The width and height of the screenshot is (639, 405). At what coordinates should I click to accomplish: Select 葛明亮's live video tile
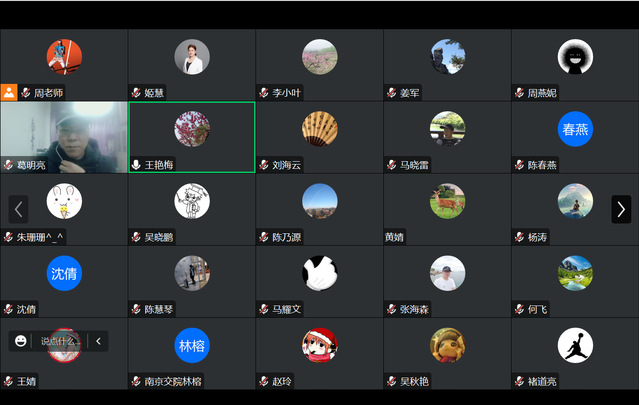(64, 132)
